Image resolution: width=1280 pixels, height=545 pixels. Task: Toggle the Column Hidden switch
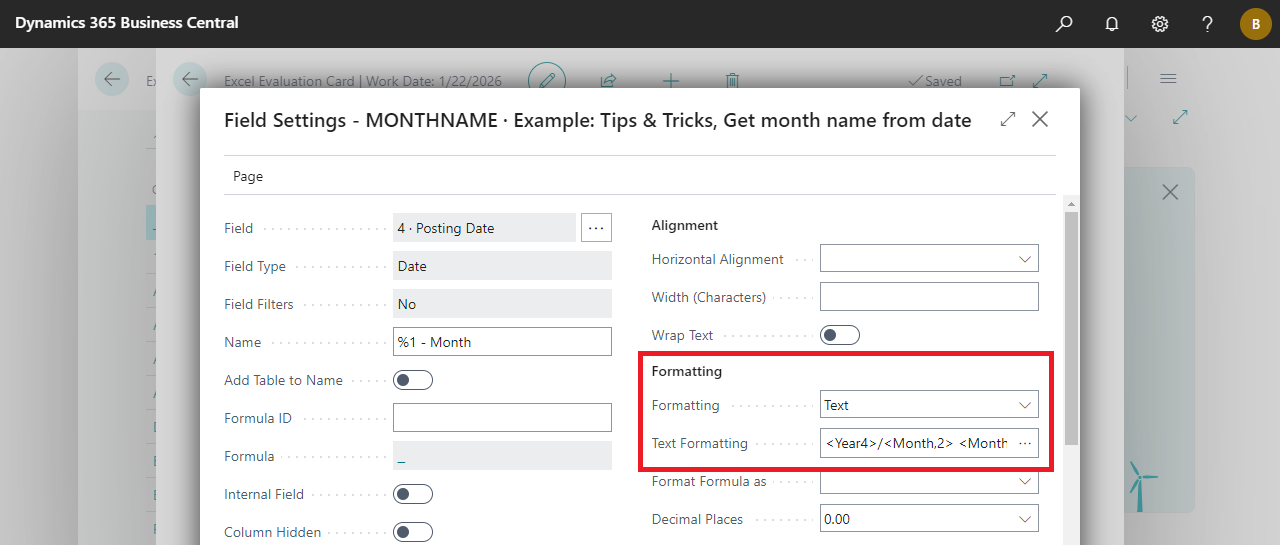click(413, 532)
